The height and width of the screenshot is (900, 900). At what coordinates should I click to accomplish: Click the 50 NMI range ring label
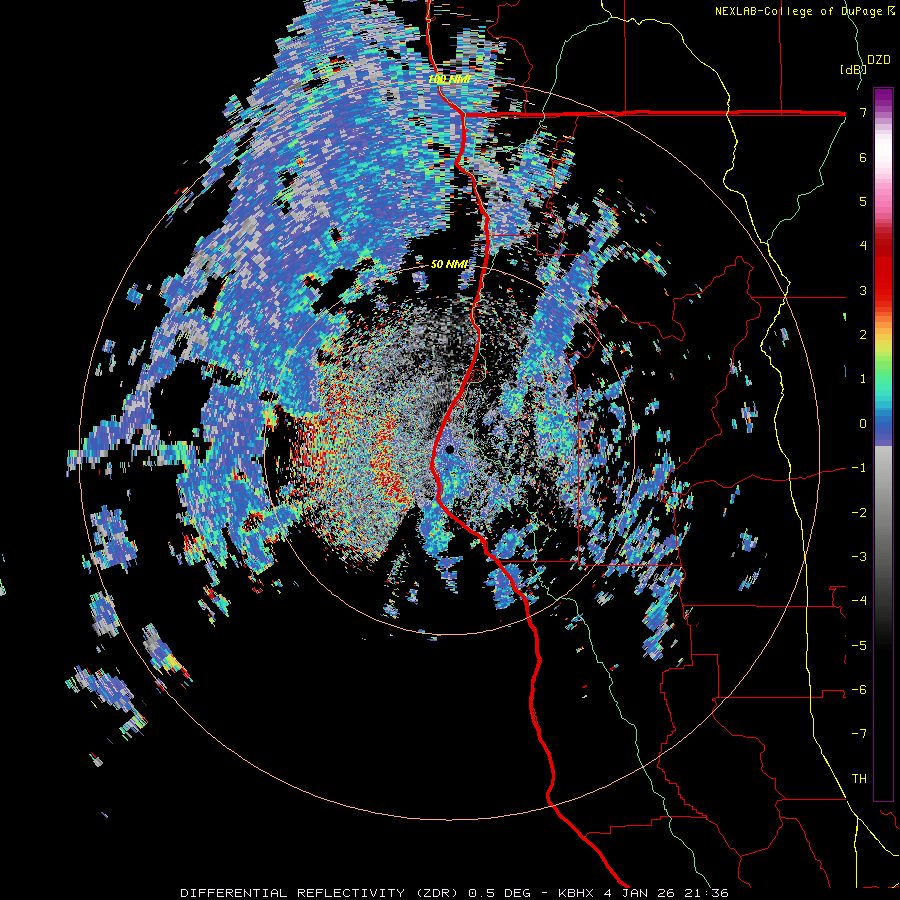[450, 264]
